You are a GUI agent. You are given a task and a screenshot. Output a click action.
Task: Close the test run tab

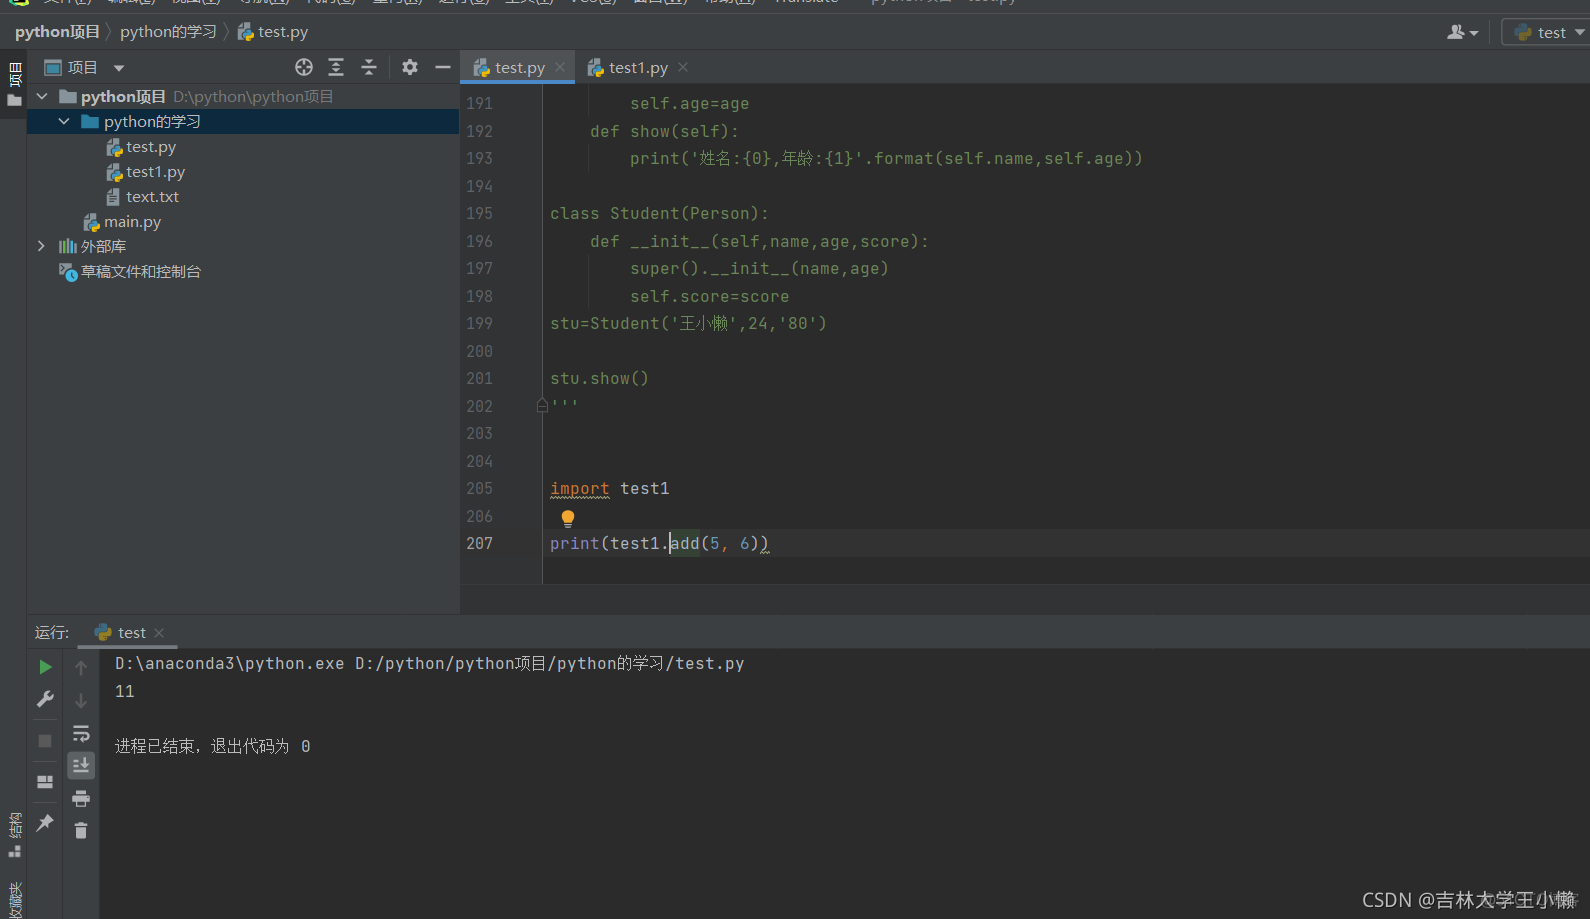(159, 633)
